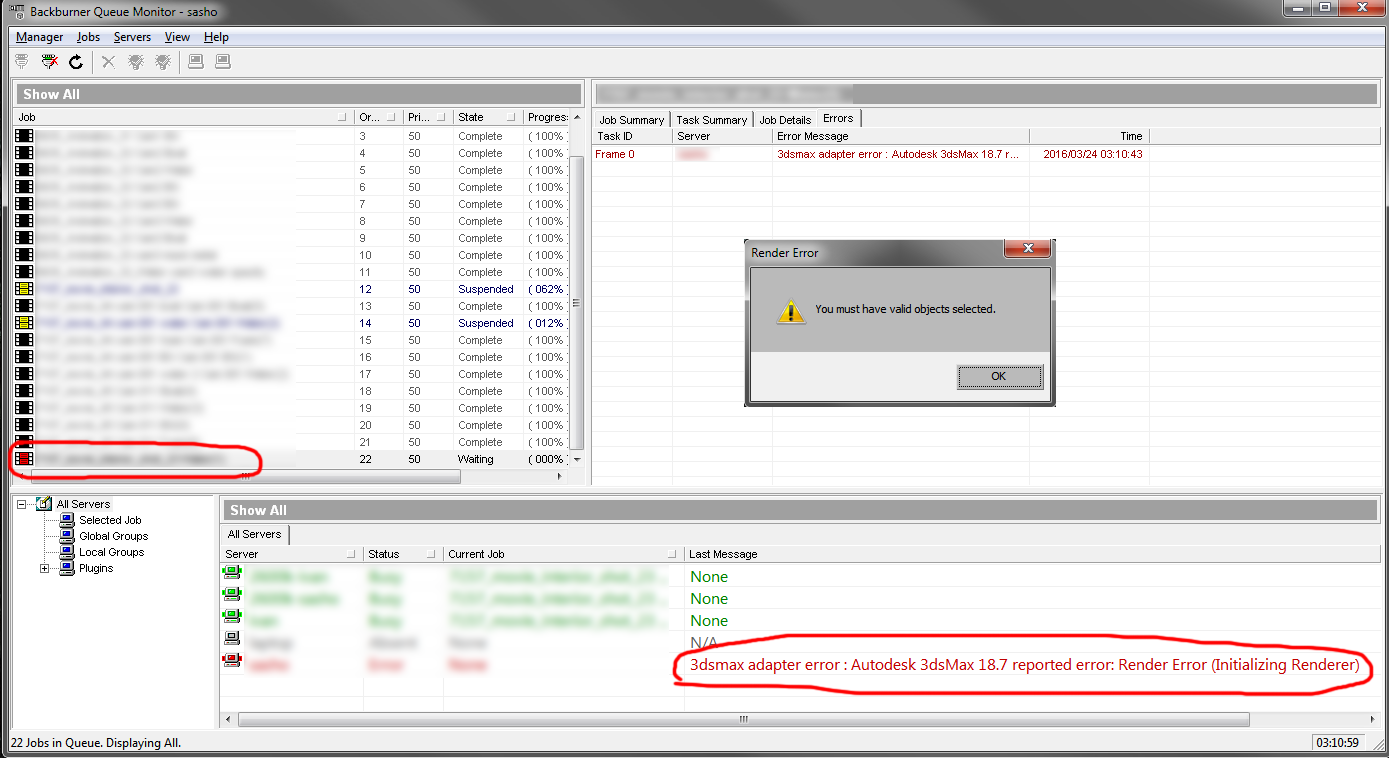Open the Jobs menu
The width and height of the screenshot is (1389, 758).
(x=88, y=37)
